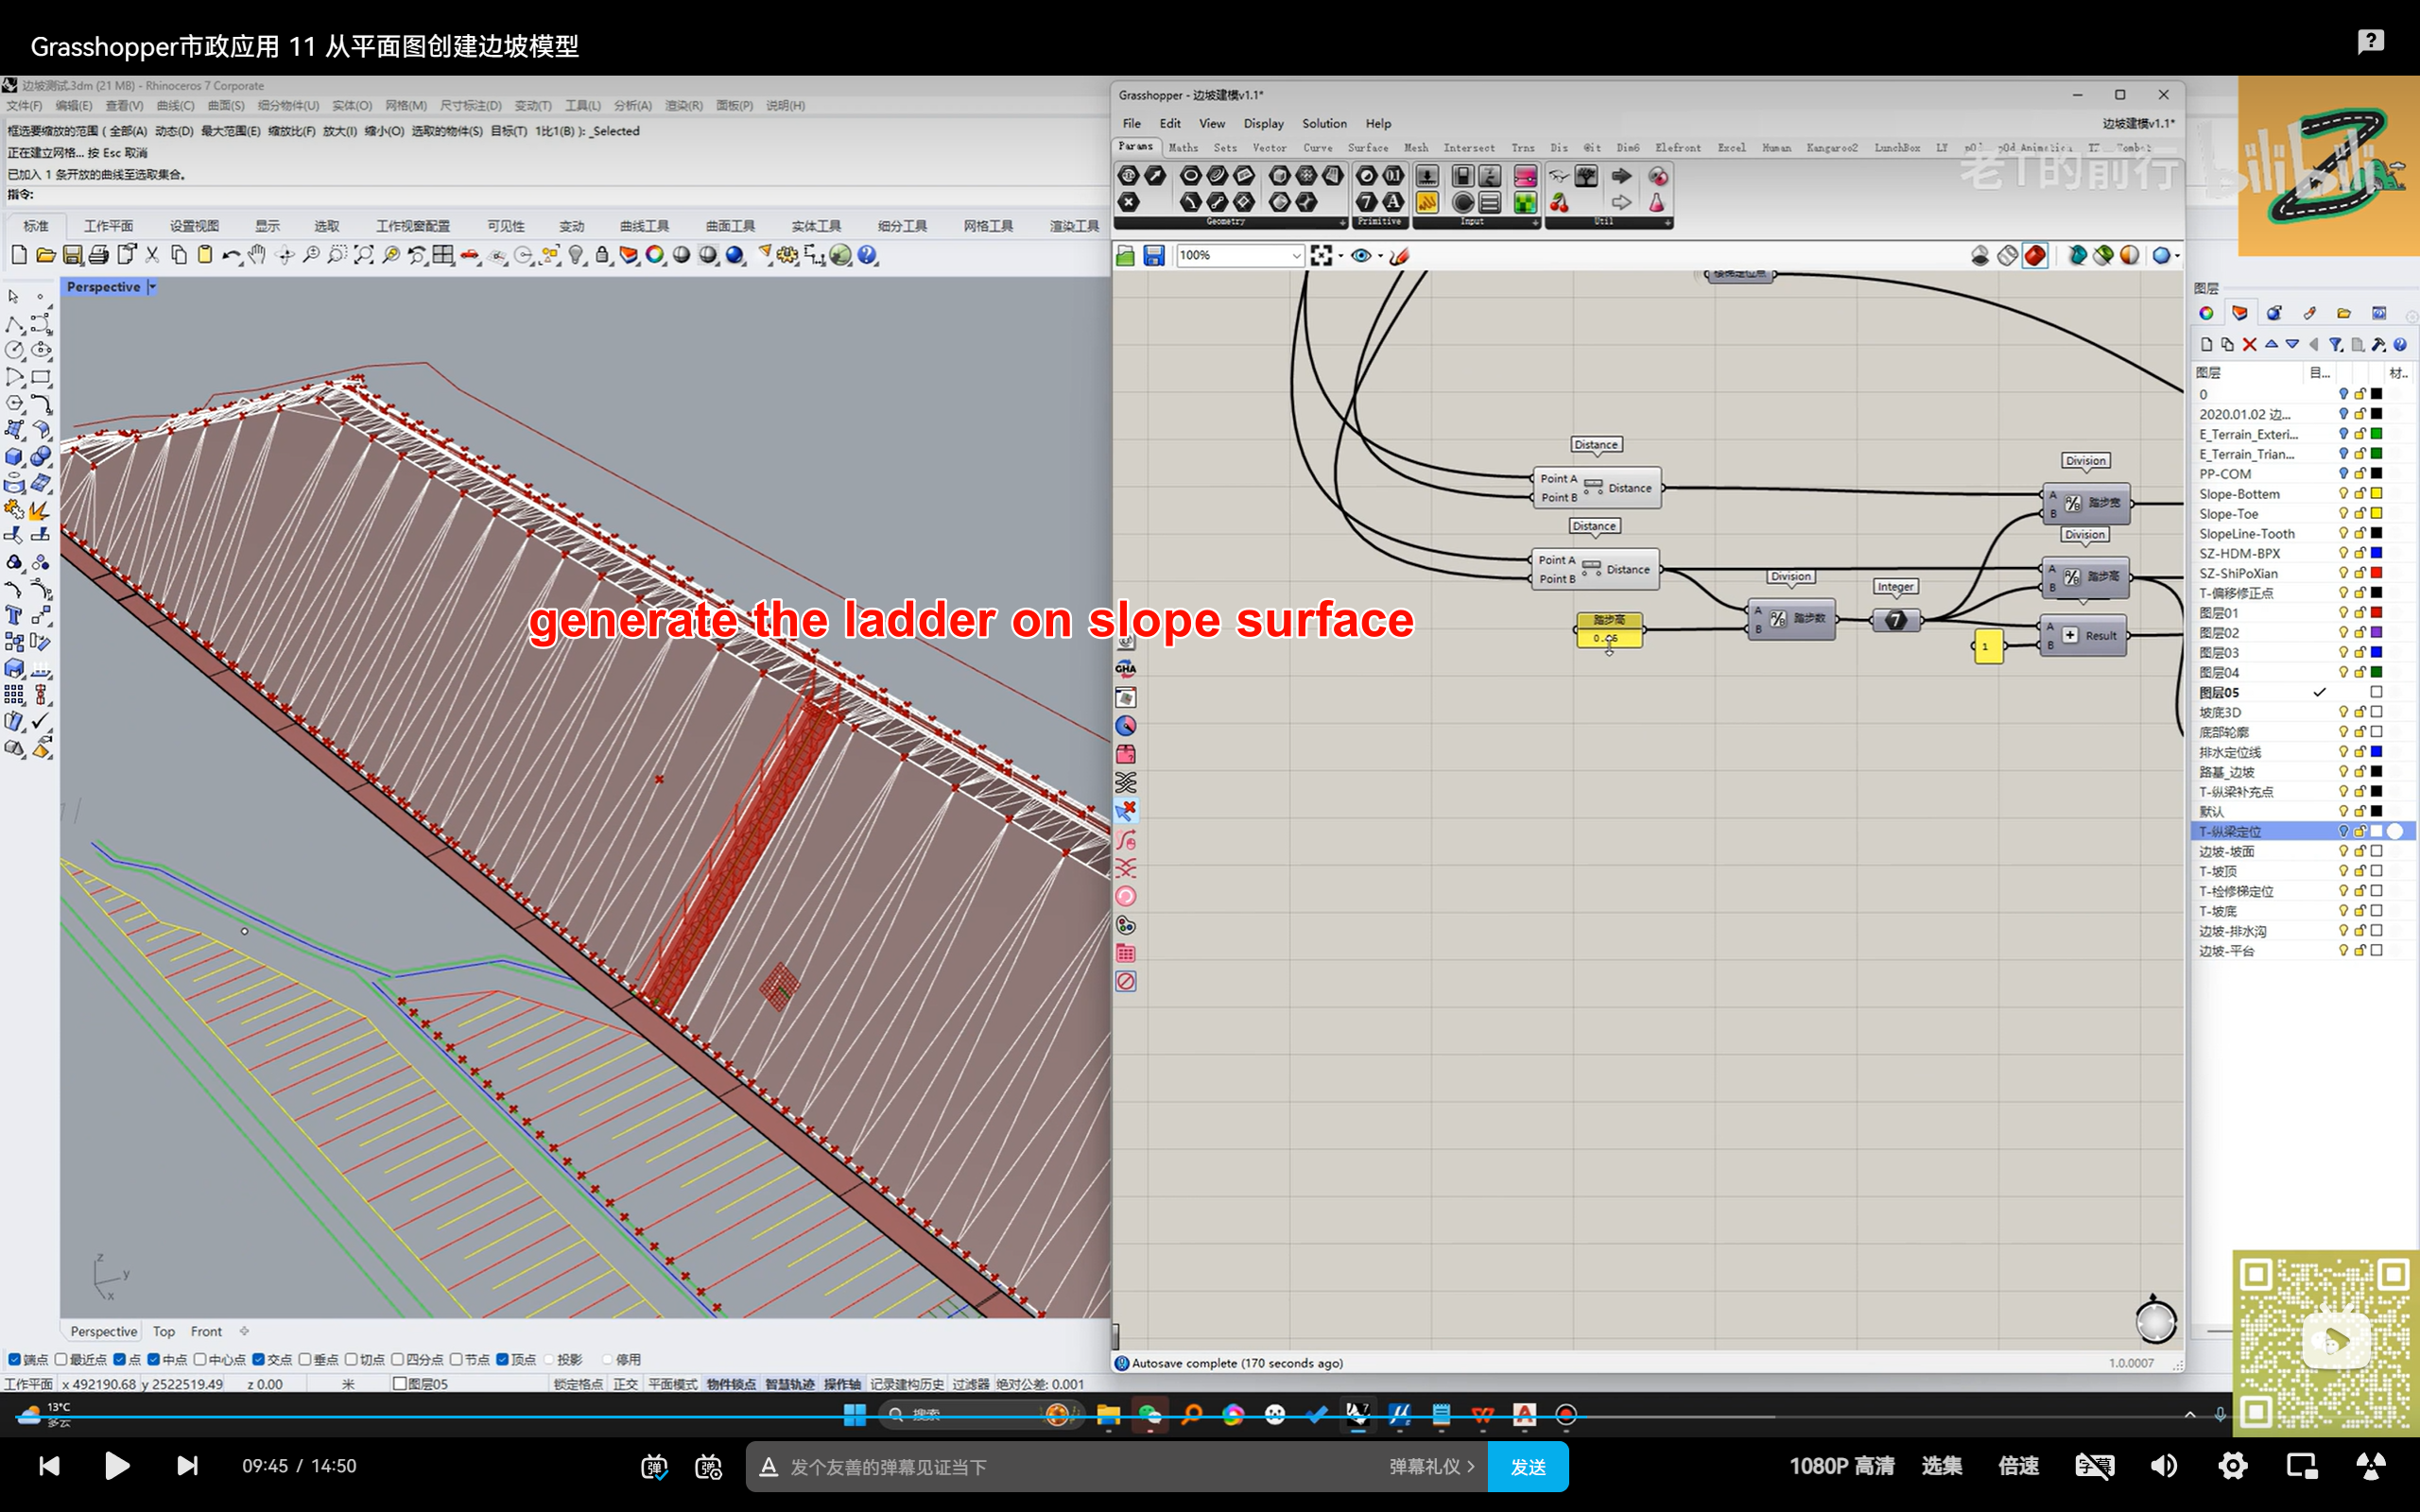Expand the Grasshopper preview eye dropdown arrow
The image size is (2420, 1512).
(1380, 256)
